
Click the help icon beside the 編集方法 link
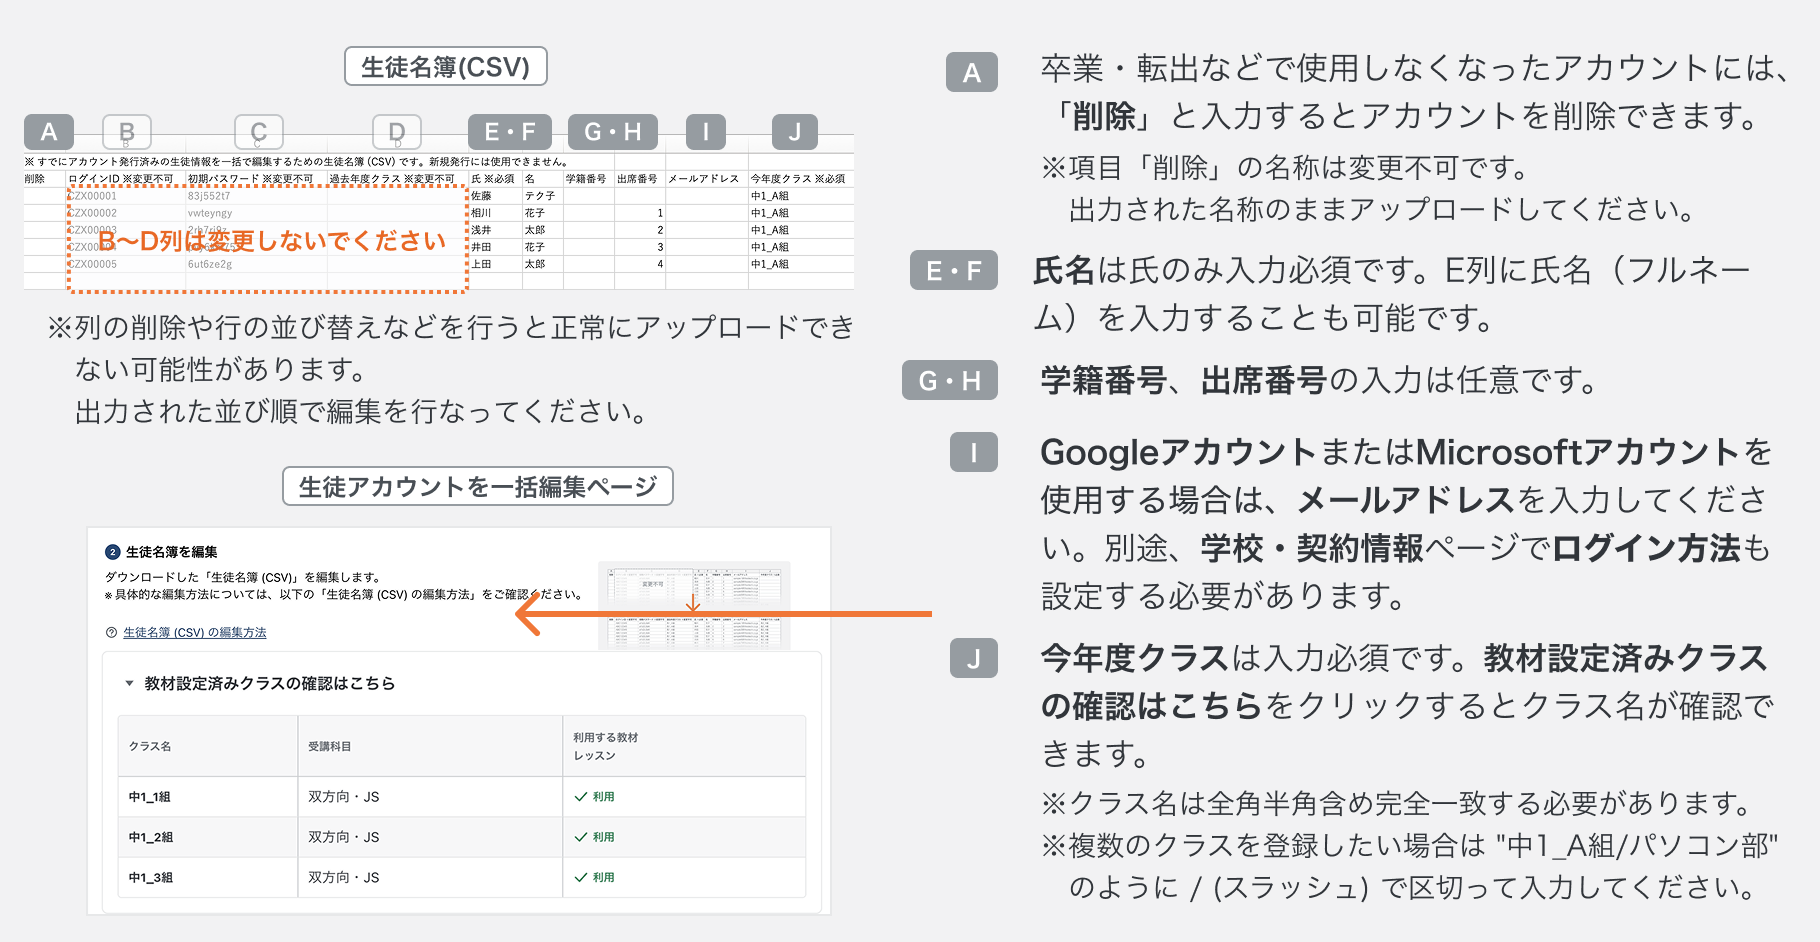click(111, 633)
